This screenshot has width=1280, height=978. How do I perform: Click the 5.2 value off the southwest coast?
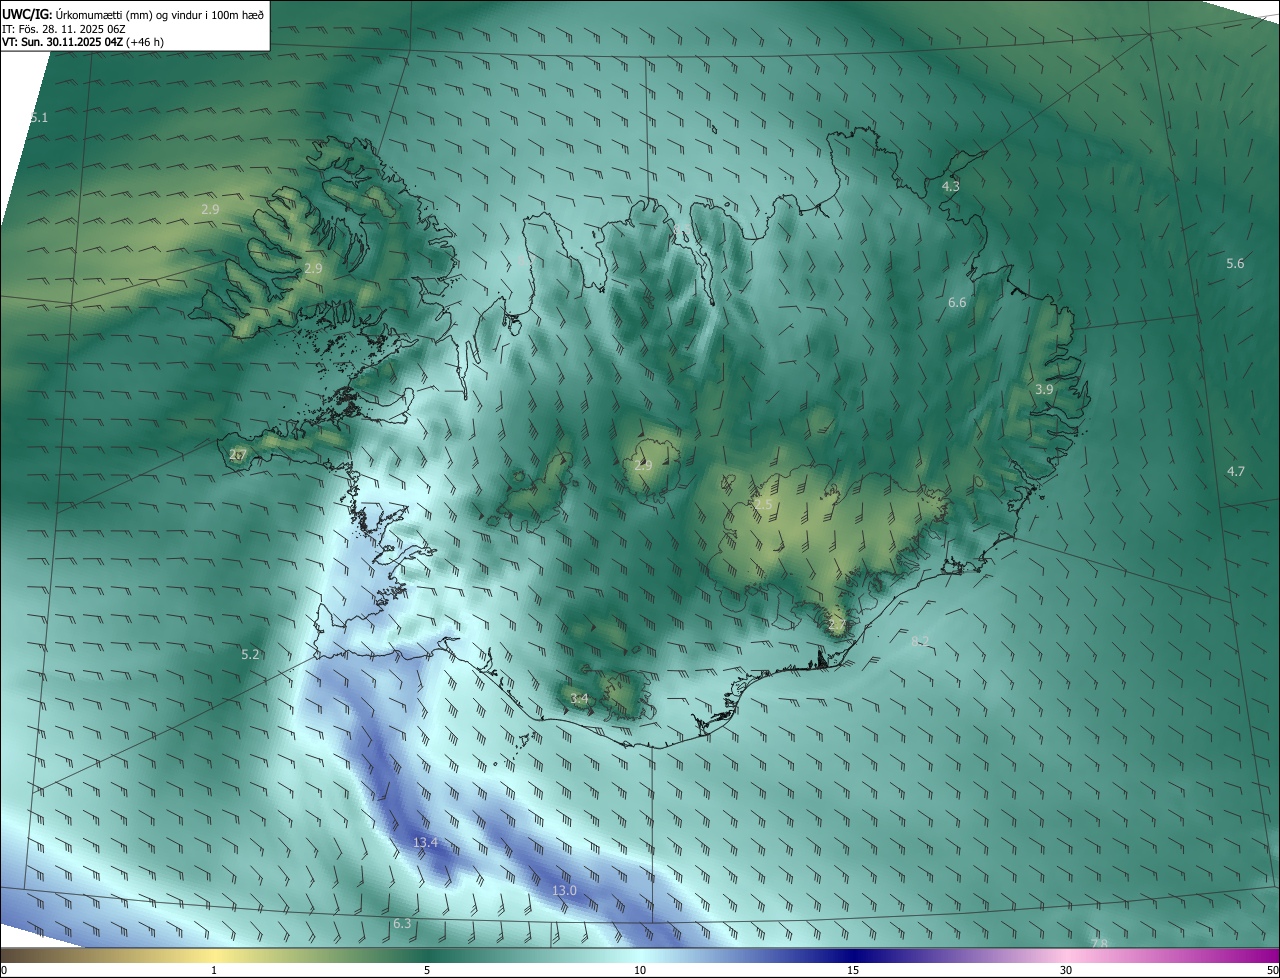[250, 655]
